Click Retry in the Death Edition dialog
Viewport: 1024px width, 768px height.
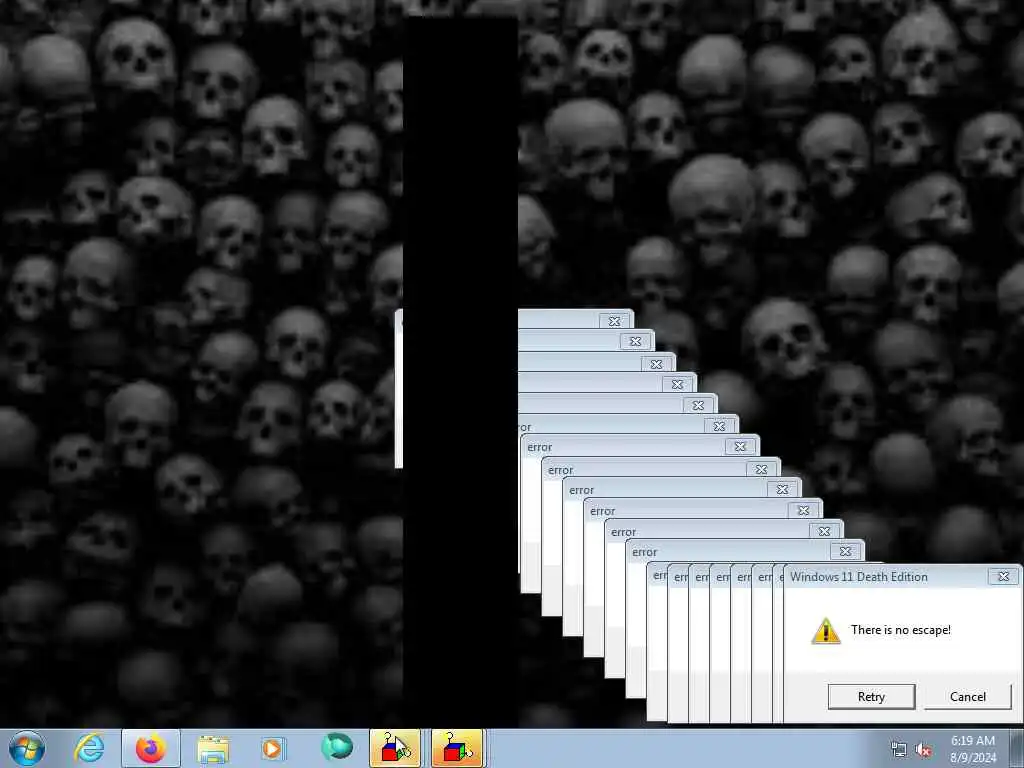[x=871, y=697]
